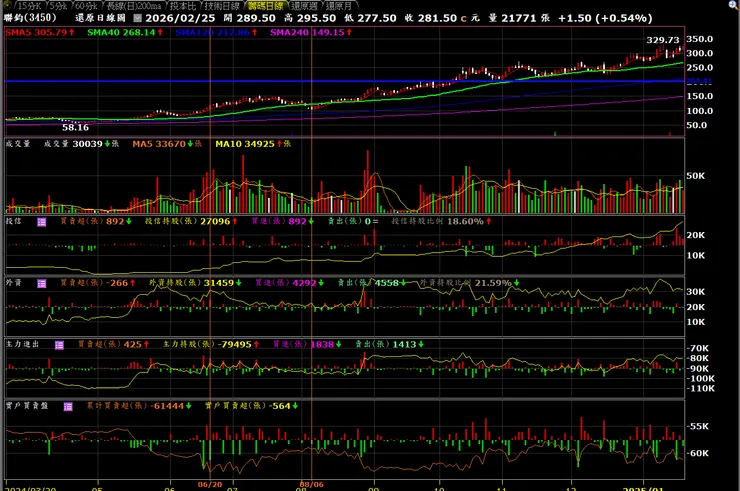Click the change +1.50 (+0.54%) readout

[x=605, y=18]
